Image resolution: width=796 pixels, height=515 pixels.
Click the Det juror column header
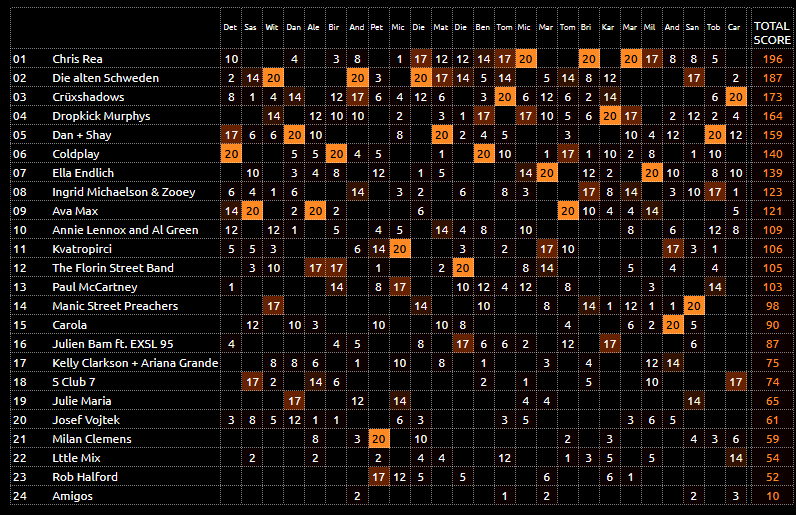pyautogui.click(x=230, y=27)
